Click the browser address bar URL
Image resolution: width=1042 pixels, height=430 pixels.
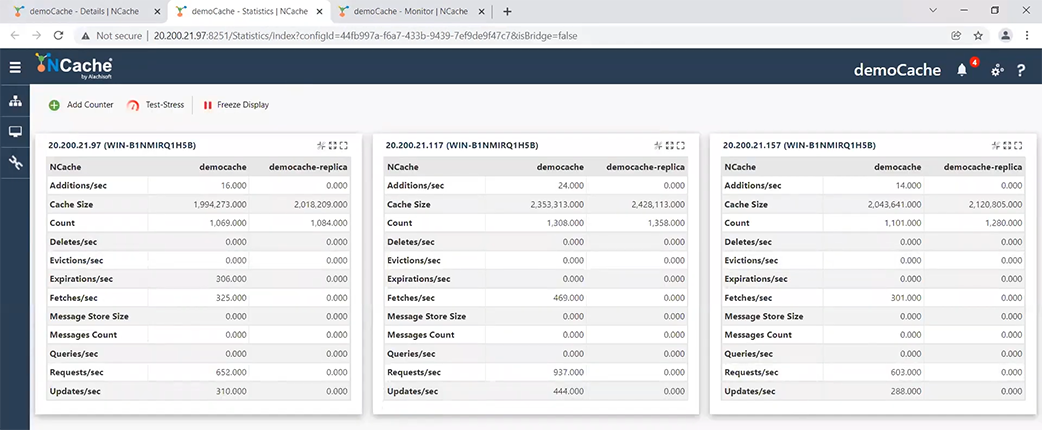click(365, 36)
